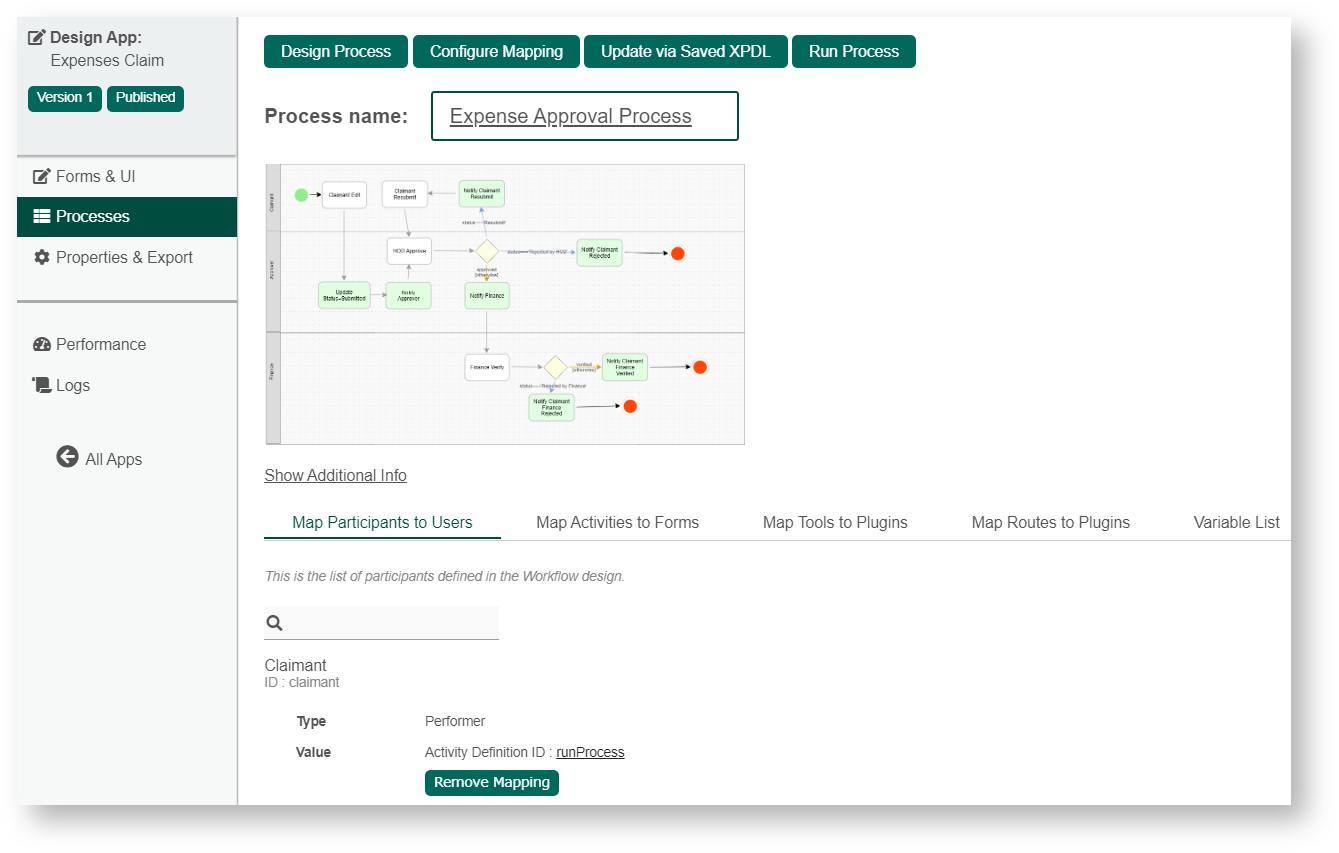This screenshot has width=1339, height=853.
Task: Click the Processes table icon in sidebar
Action: click(42, 217)
